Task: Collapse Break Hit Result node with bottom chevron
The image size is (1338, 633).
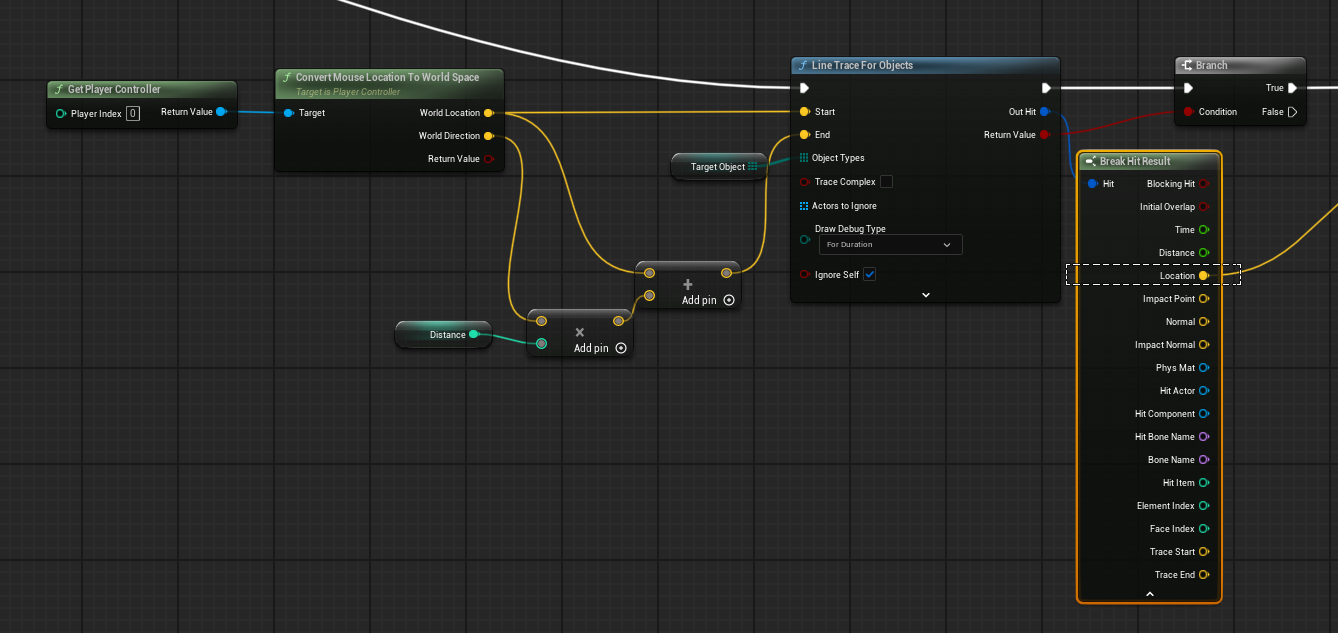Action: (x=1150, y=594)
